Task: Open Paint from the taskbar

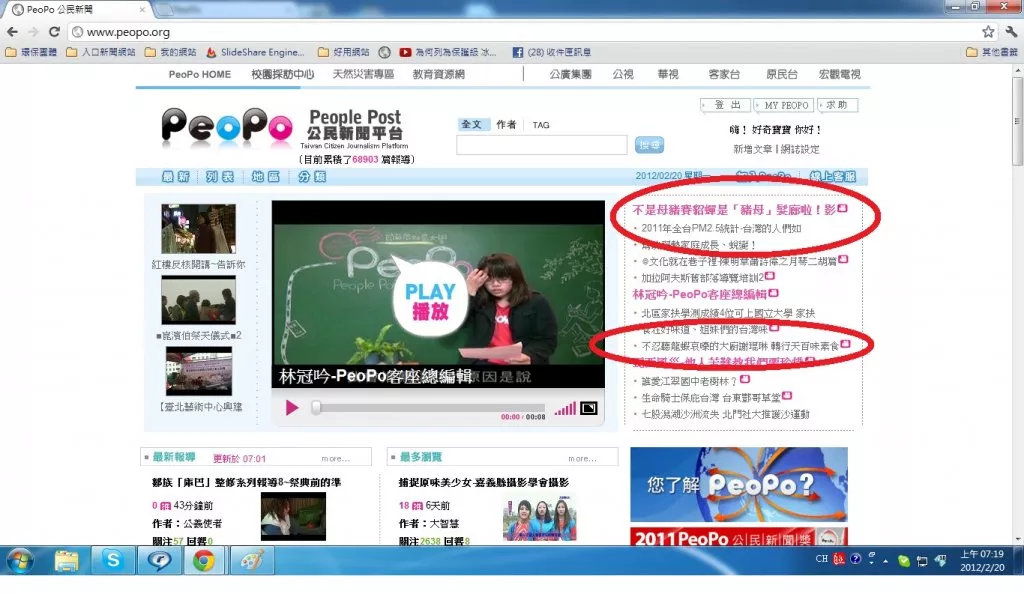Action: tap(251, 560)
